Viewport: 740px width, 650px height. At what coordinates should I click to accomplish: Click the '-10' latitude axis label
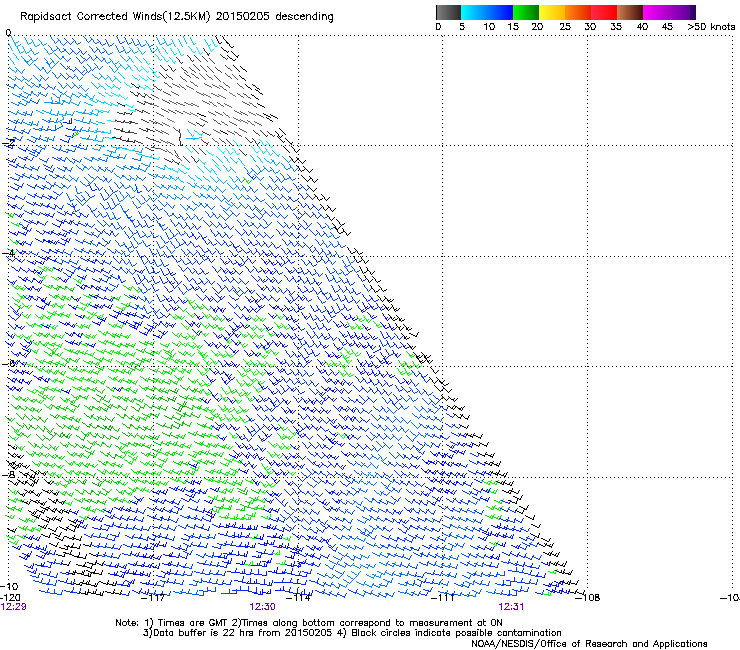pyautogui.click(x=9, y=586)
